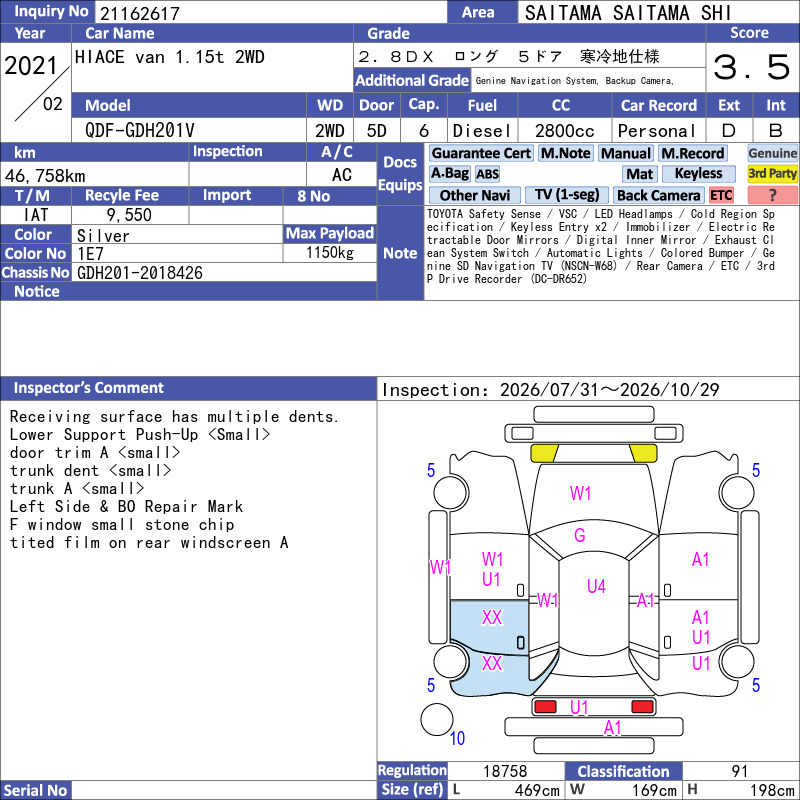This screenshot has width=800, height=800.
Task: Click the Guarantee Cert badge
Action: (x=481, y=153)
